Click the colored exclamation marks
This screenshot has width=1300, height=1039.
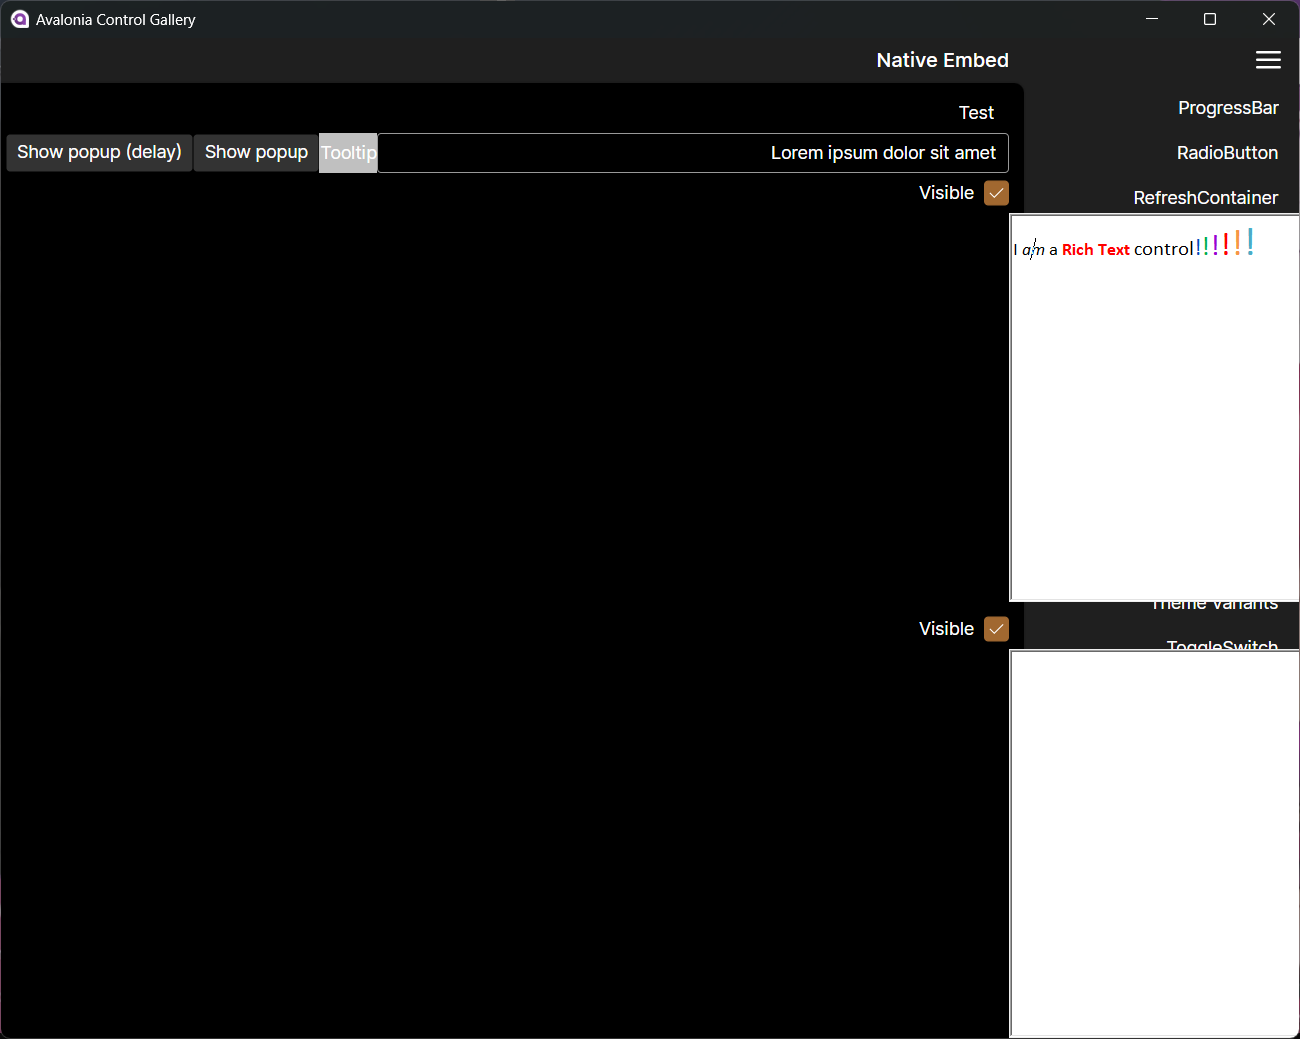point(1224,243)
